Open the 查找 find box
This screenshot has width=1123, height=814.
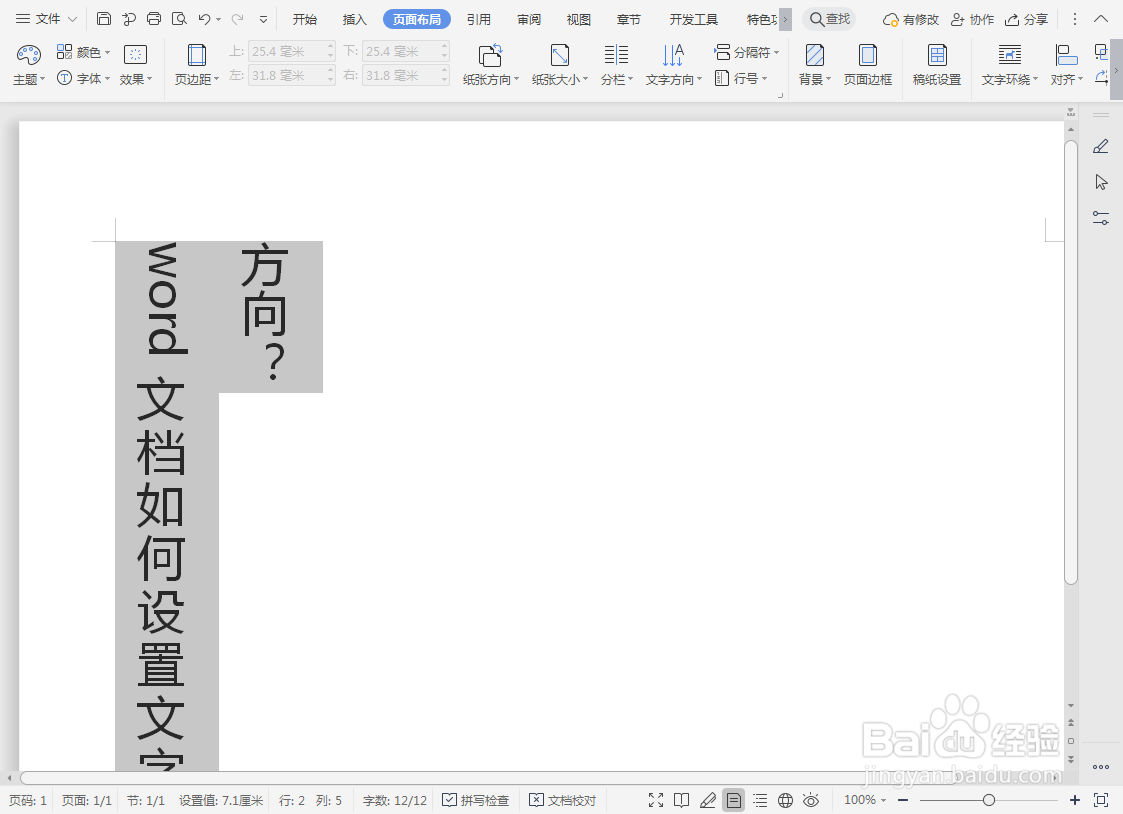pos(829,18)
